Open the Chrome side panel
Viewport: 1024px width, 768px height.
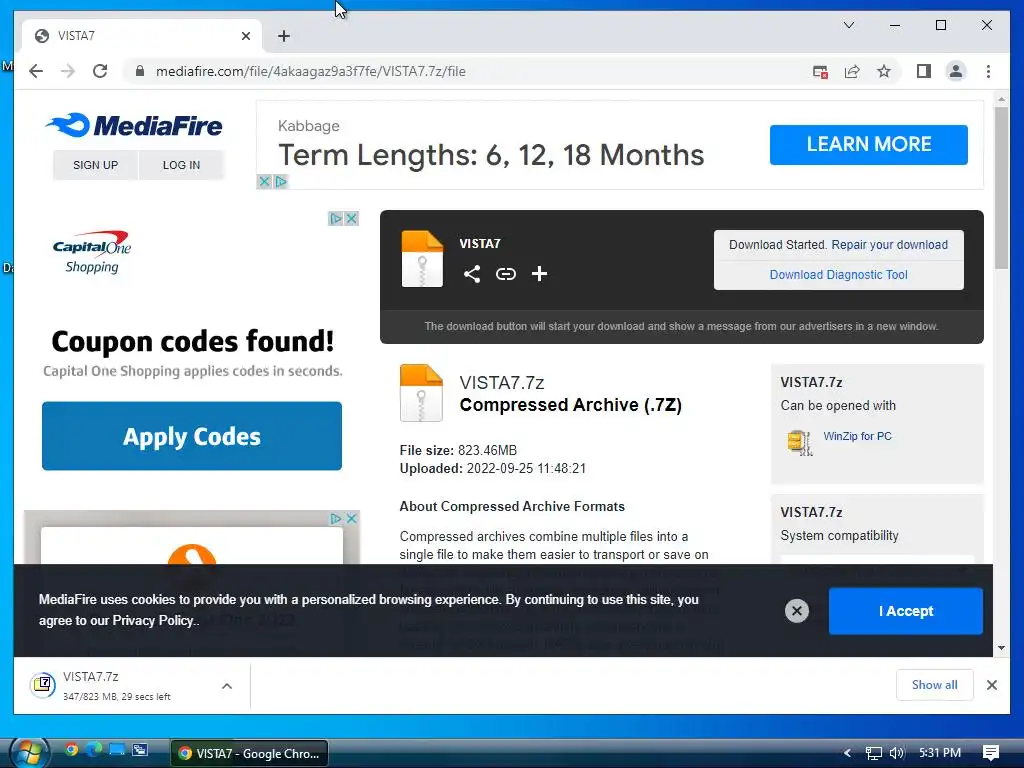923,71
